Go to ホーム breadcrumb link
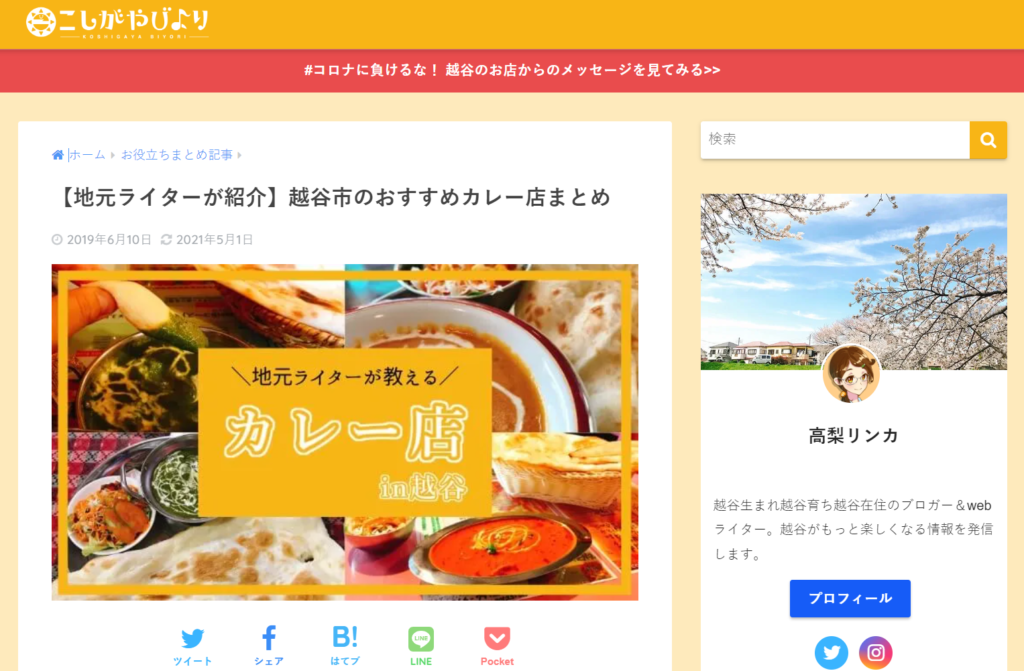The height and width of the screenshot is (671, 1024). pyautogui.click(x=87, y=155)
